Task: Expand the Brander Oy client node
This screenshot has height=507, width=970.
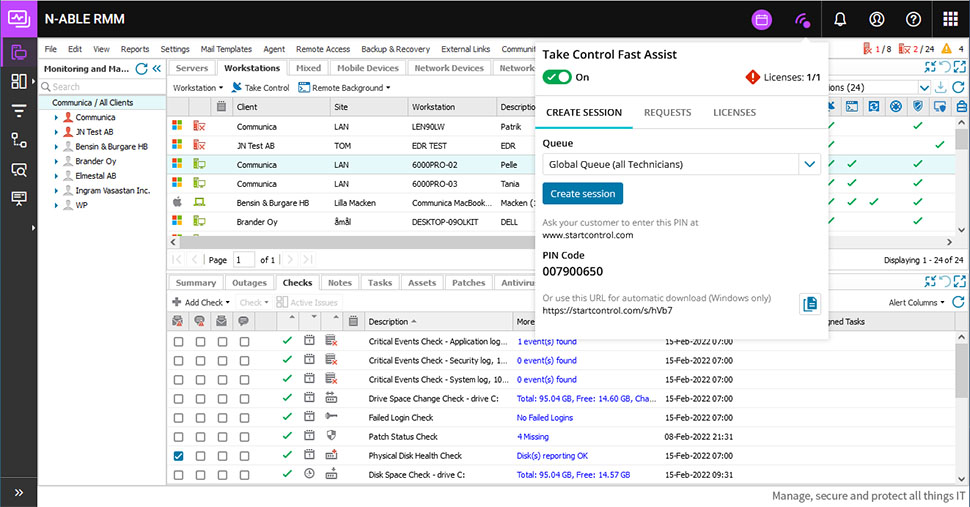Action: [56, 161]
